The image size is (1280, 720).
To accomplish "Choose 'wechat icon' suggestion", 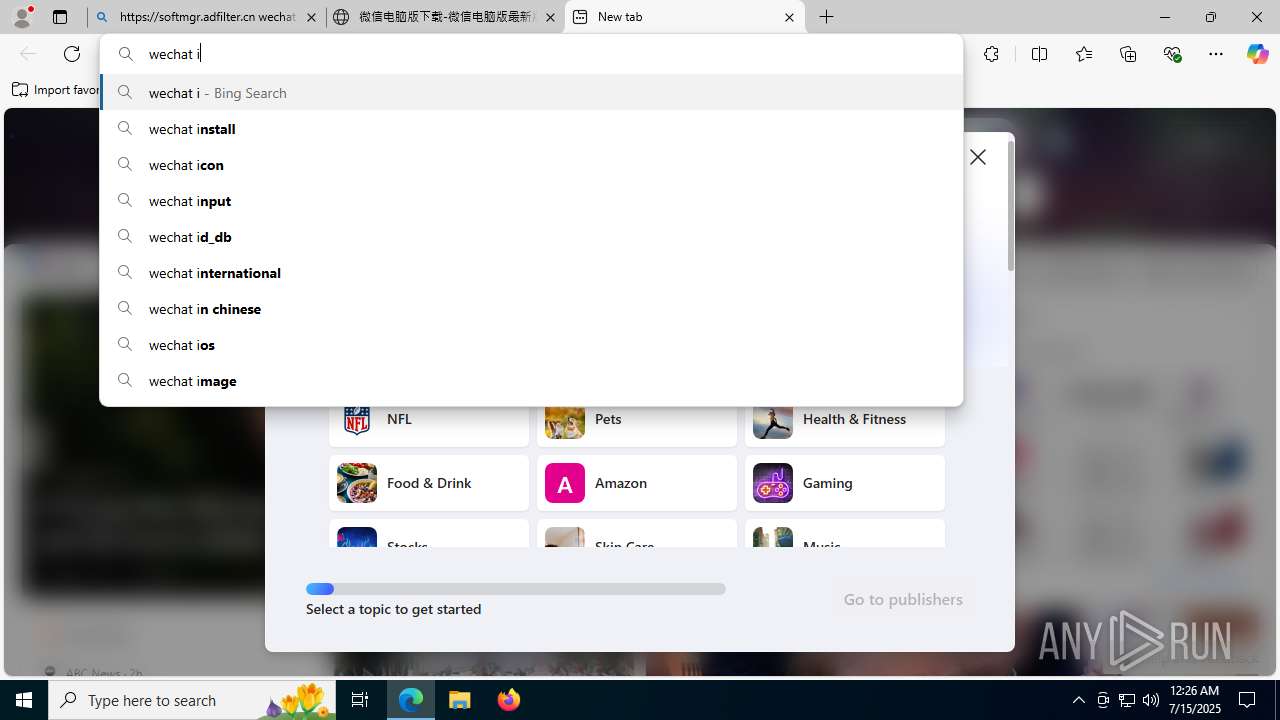I will [x=531, y=165].
